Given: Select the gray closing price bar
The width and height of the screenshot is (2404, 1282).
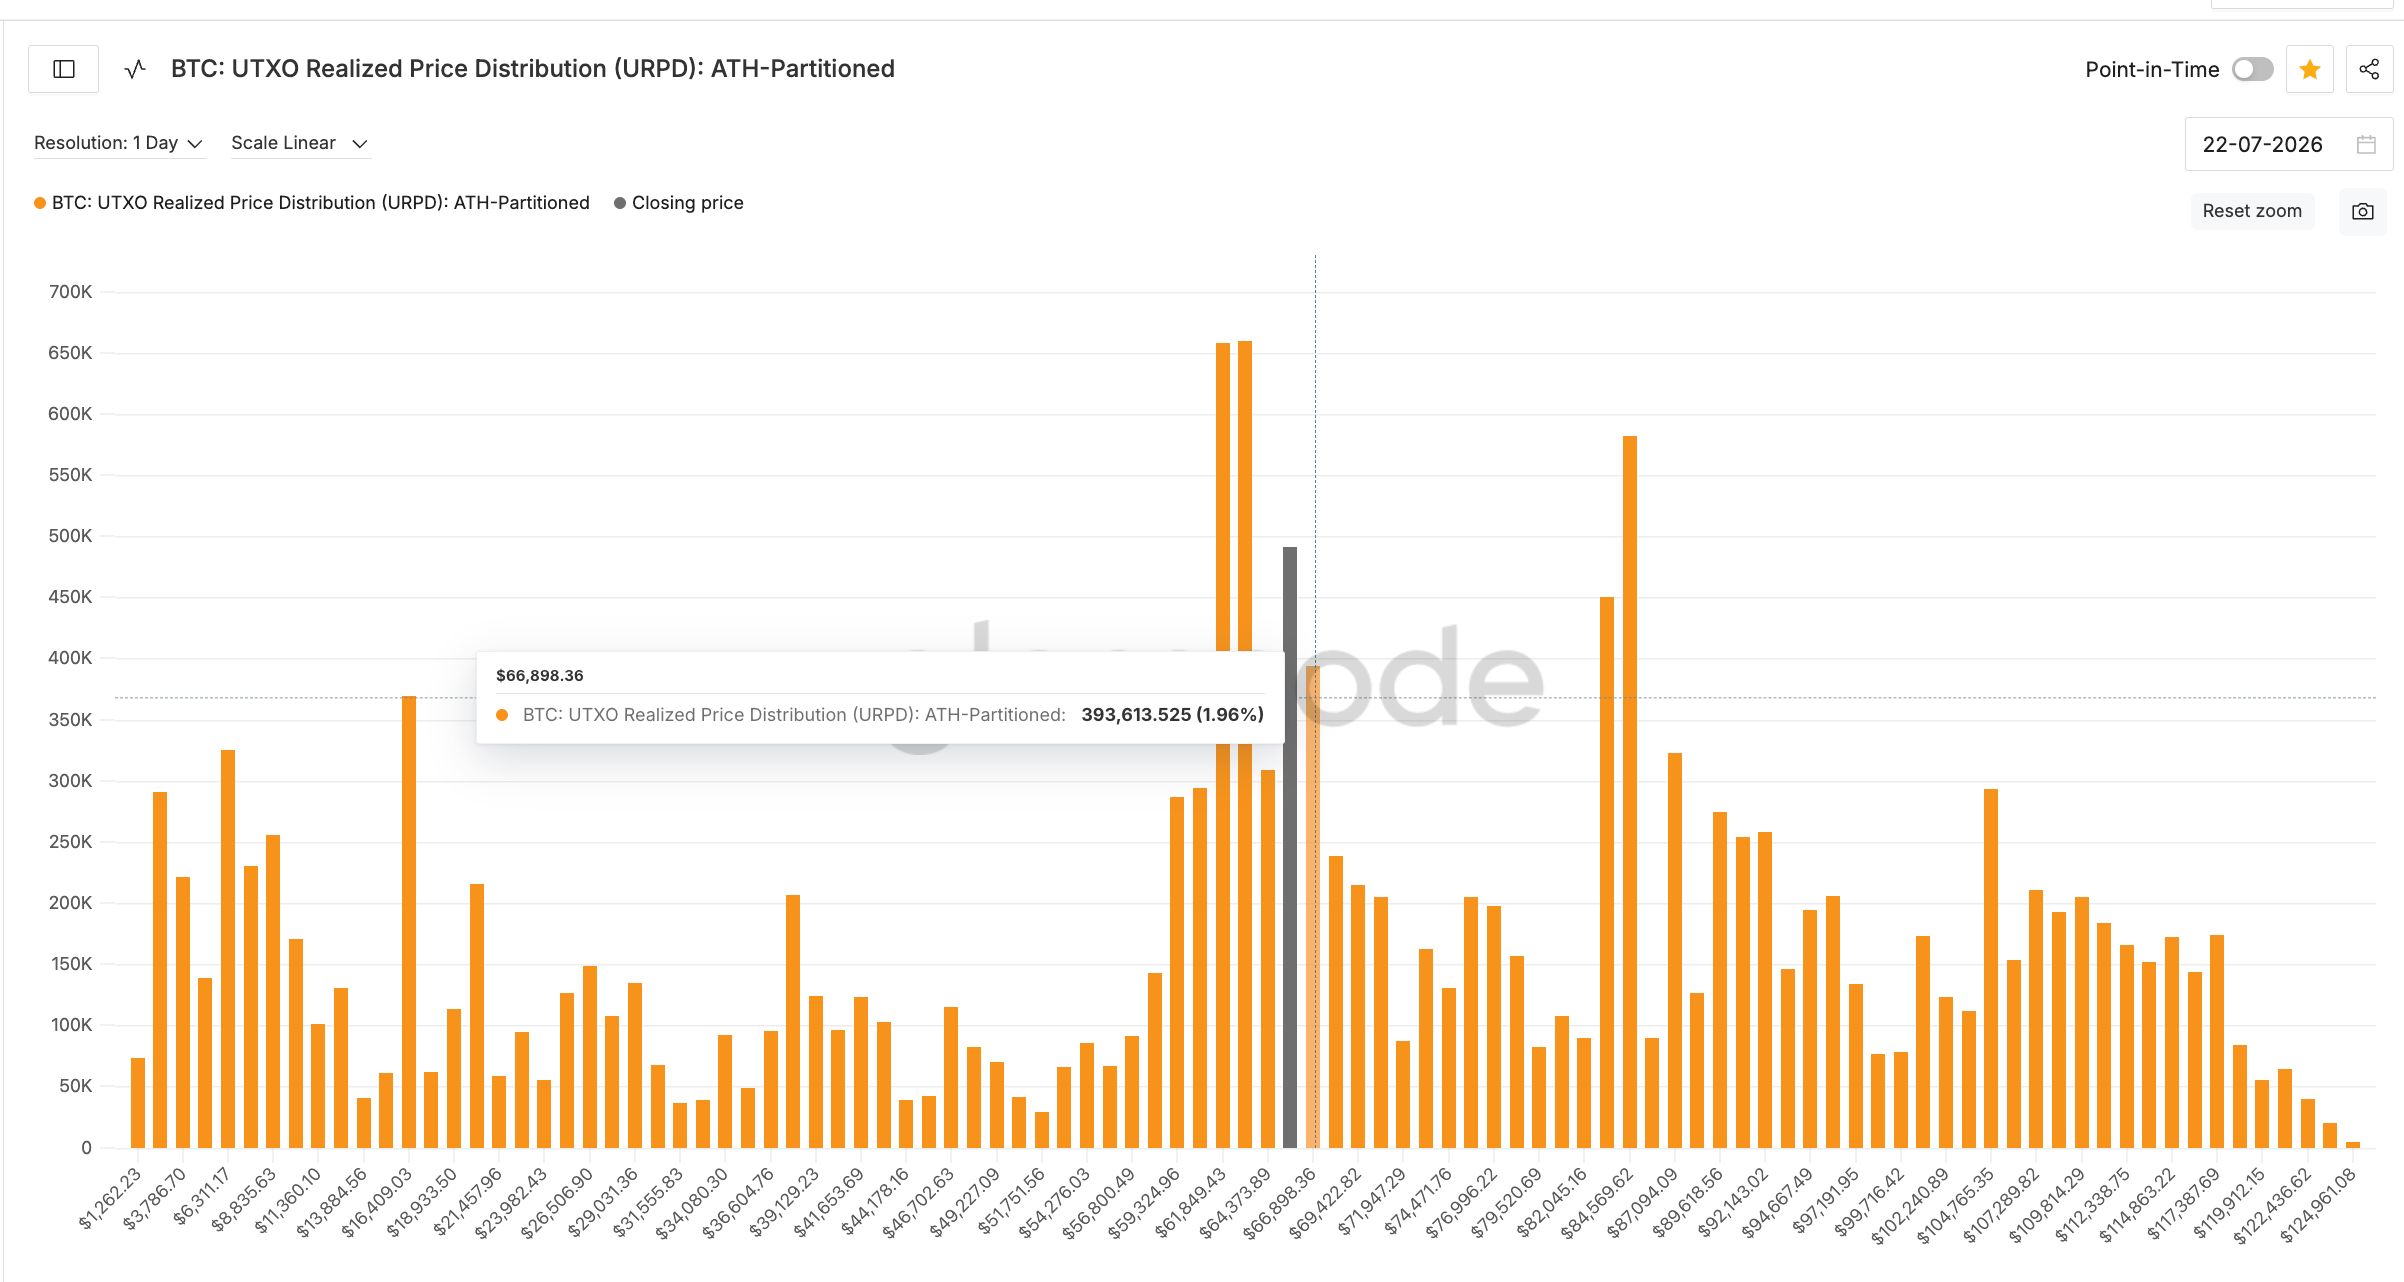Looking at the screenshot, I should click(1290, 847).
